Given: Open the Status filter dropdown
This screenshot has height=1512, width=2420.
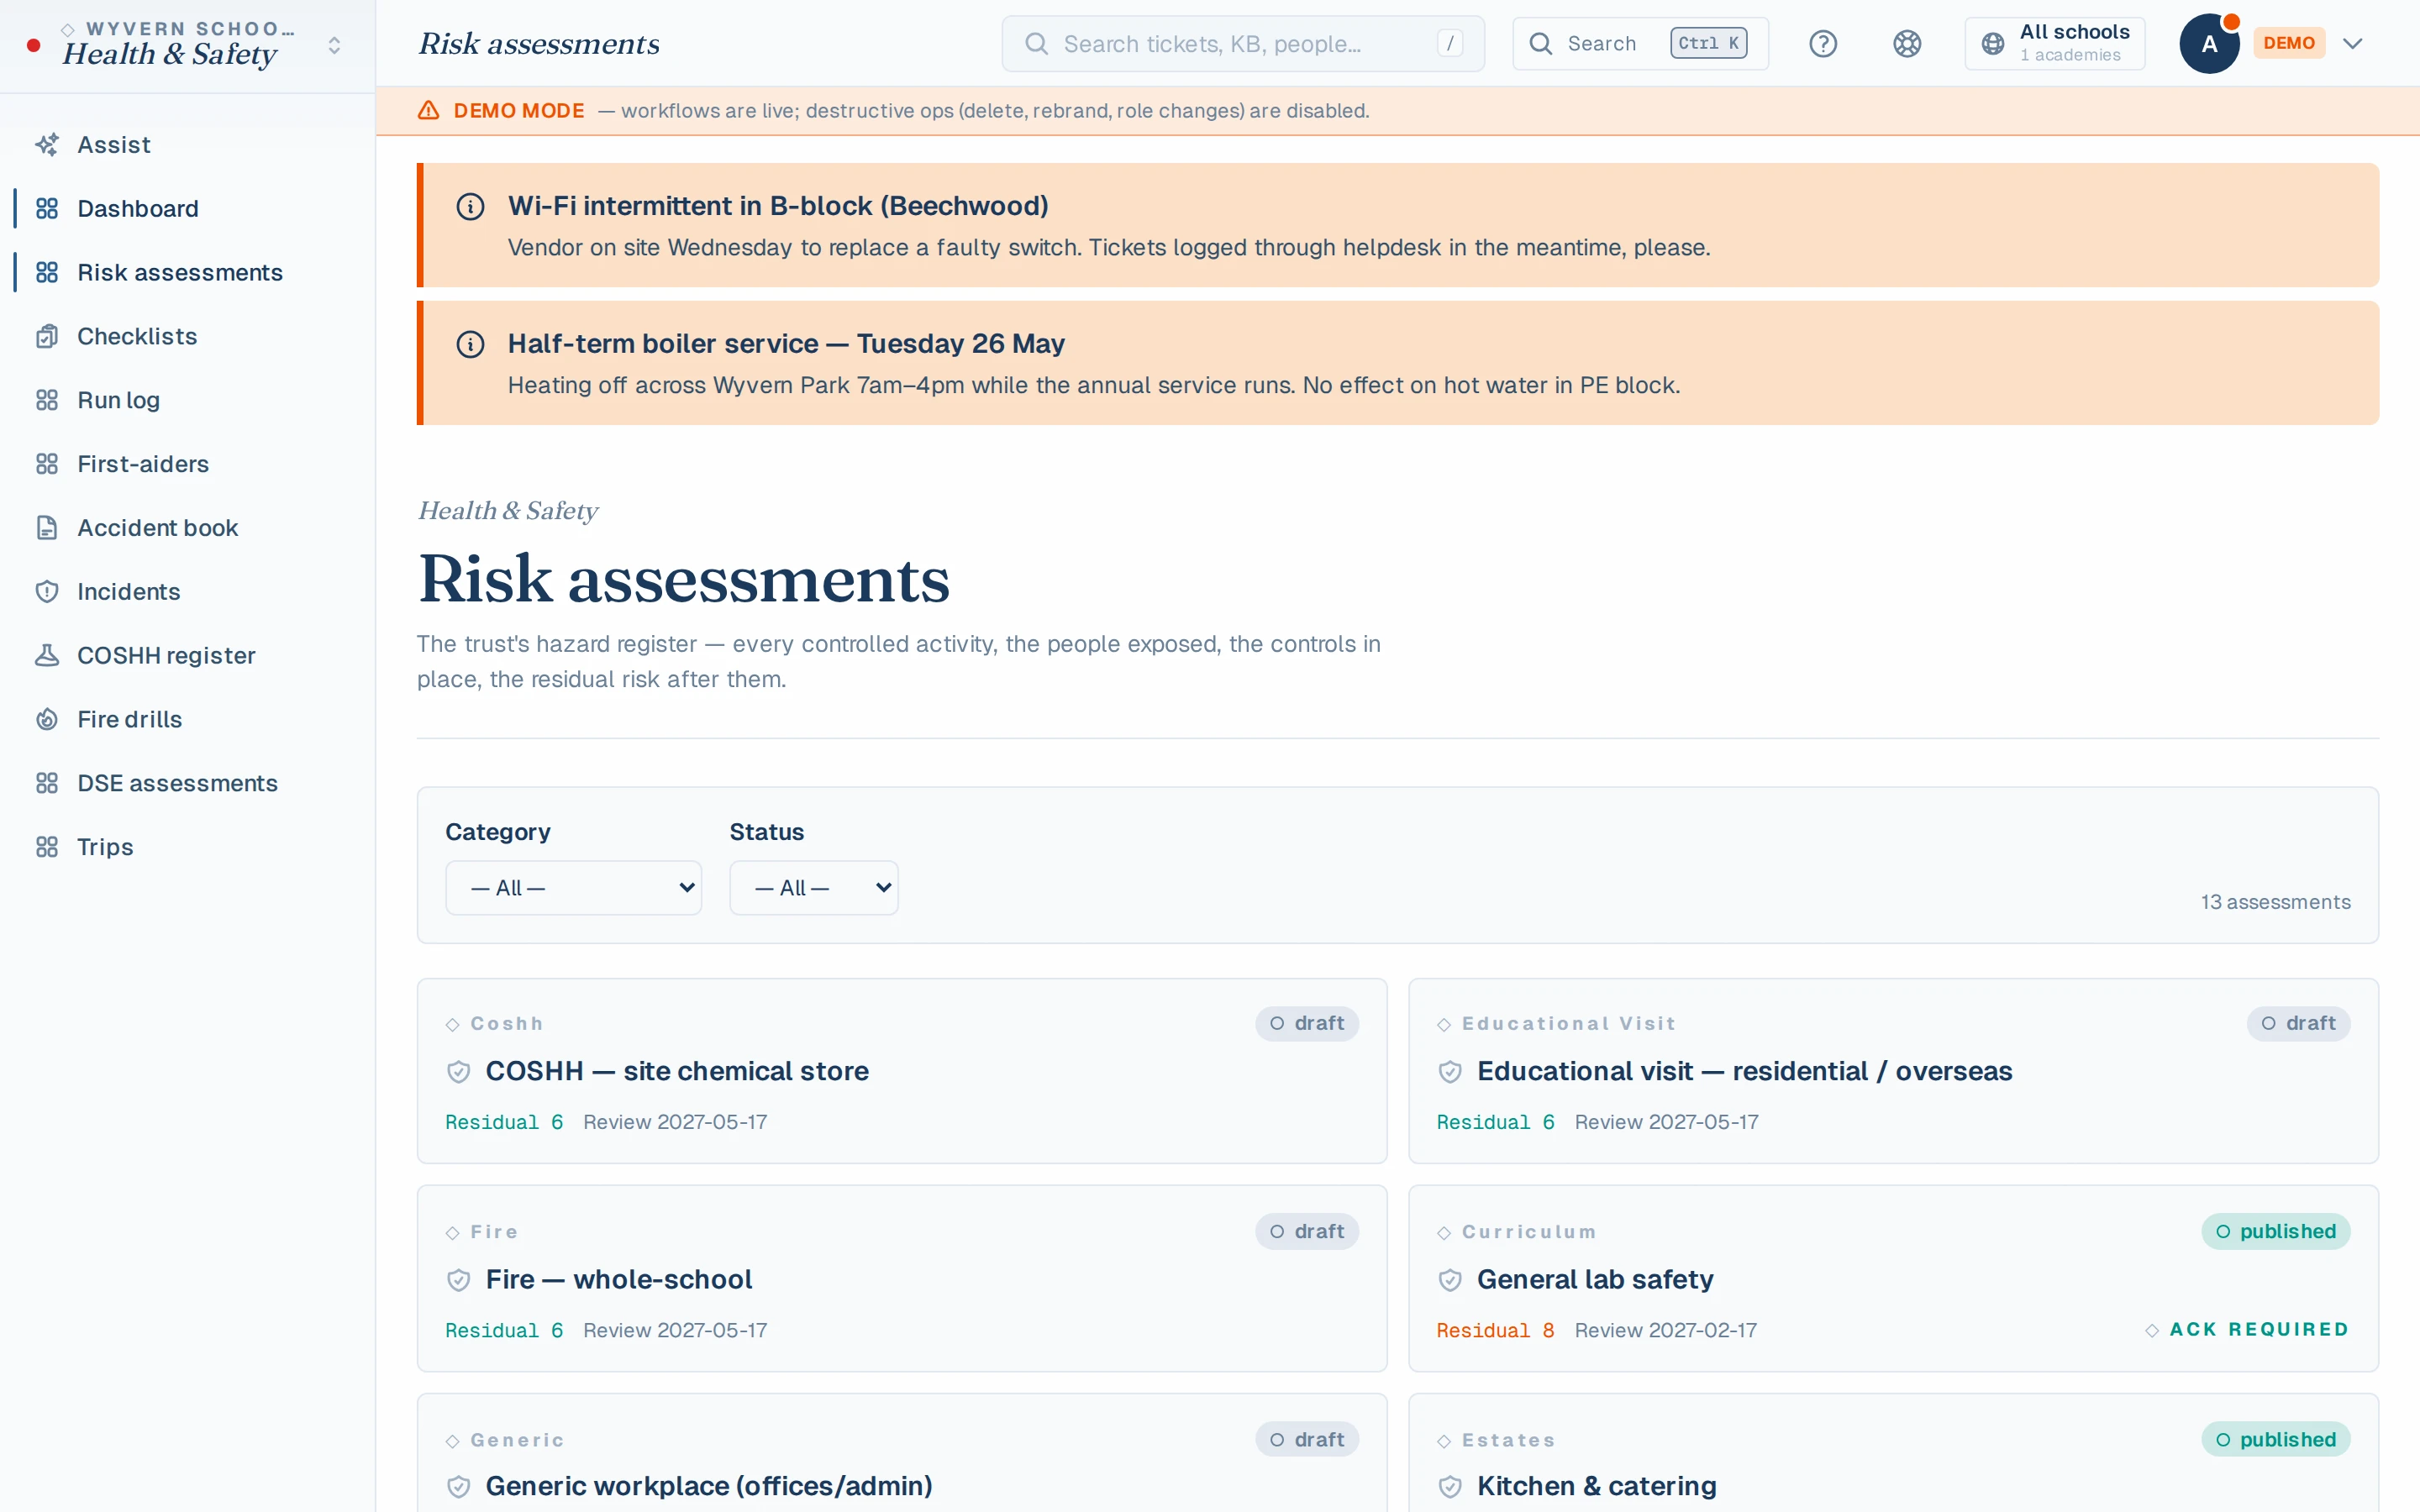Looking at the screenshot, I should [814, 888].
